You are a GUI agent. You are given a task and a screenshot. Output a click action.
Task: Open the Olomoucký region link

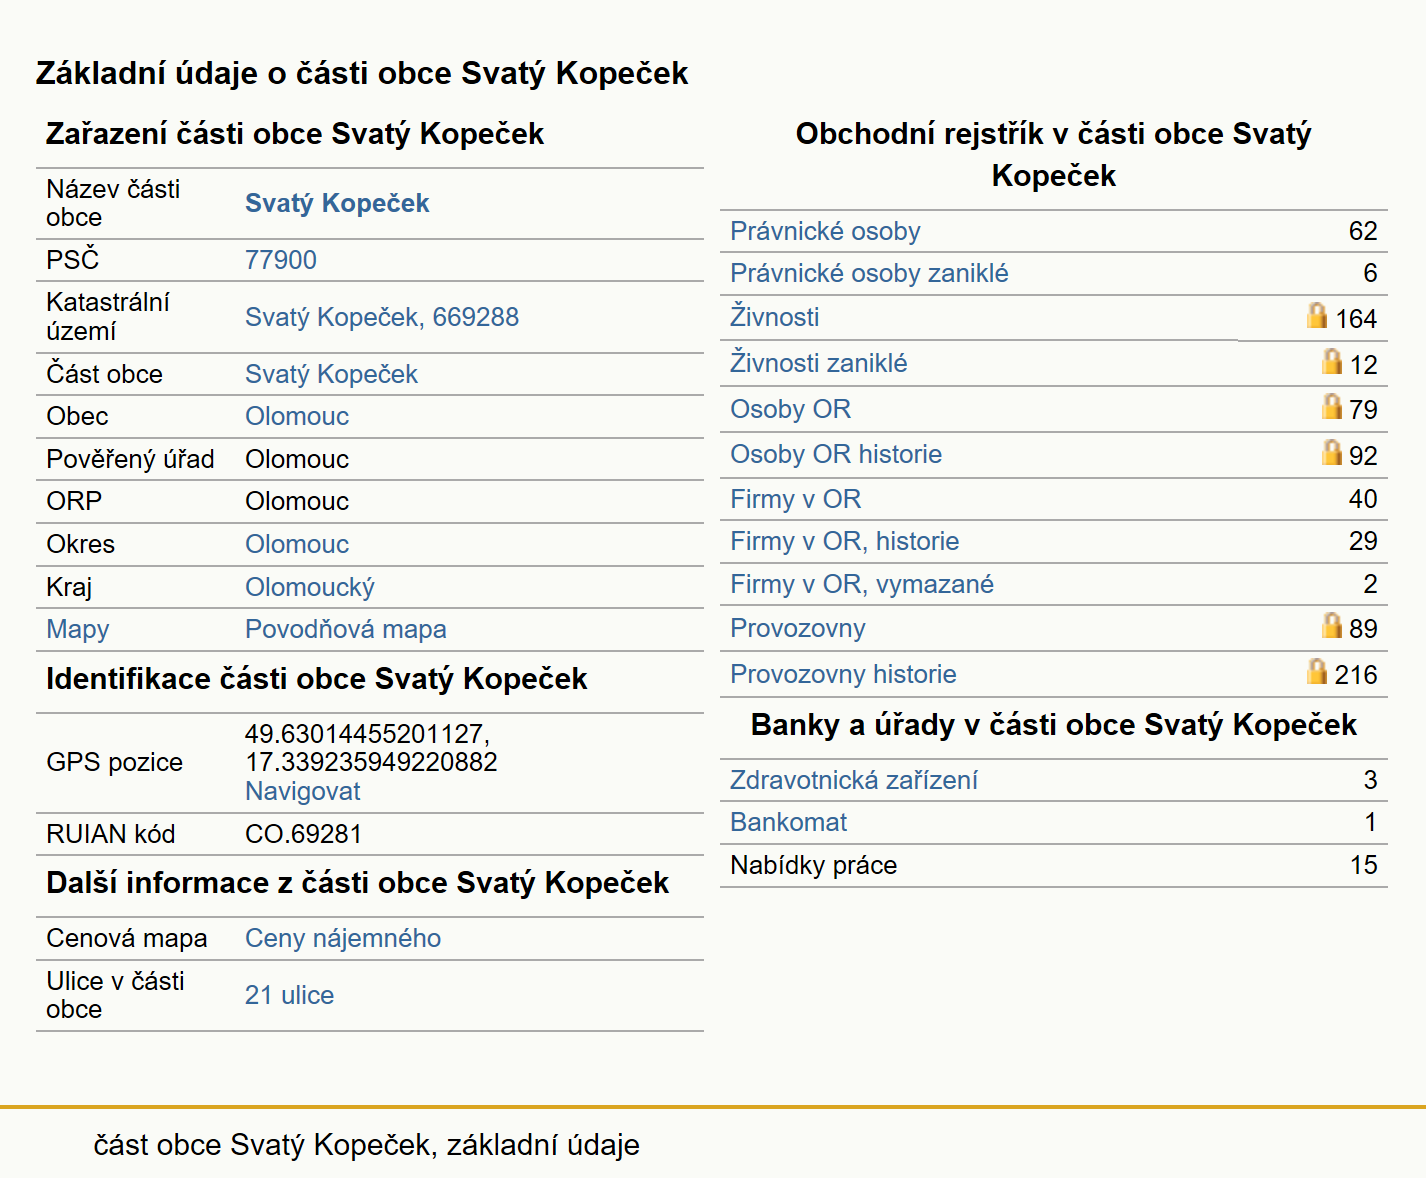[x=310, y=587]
